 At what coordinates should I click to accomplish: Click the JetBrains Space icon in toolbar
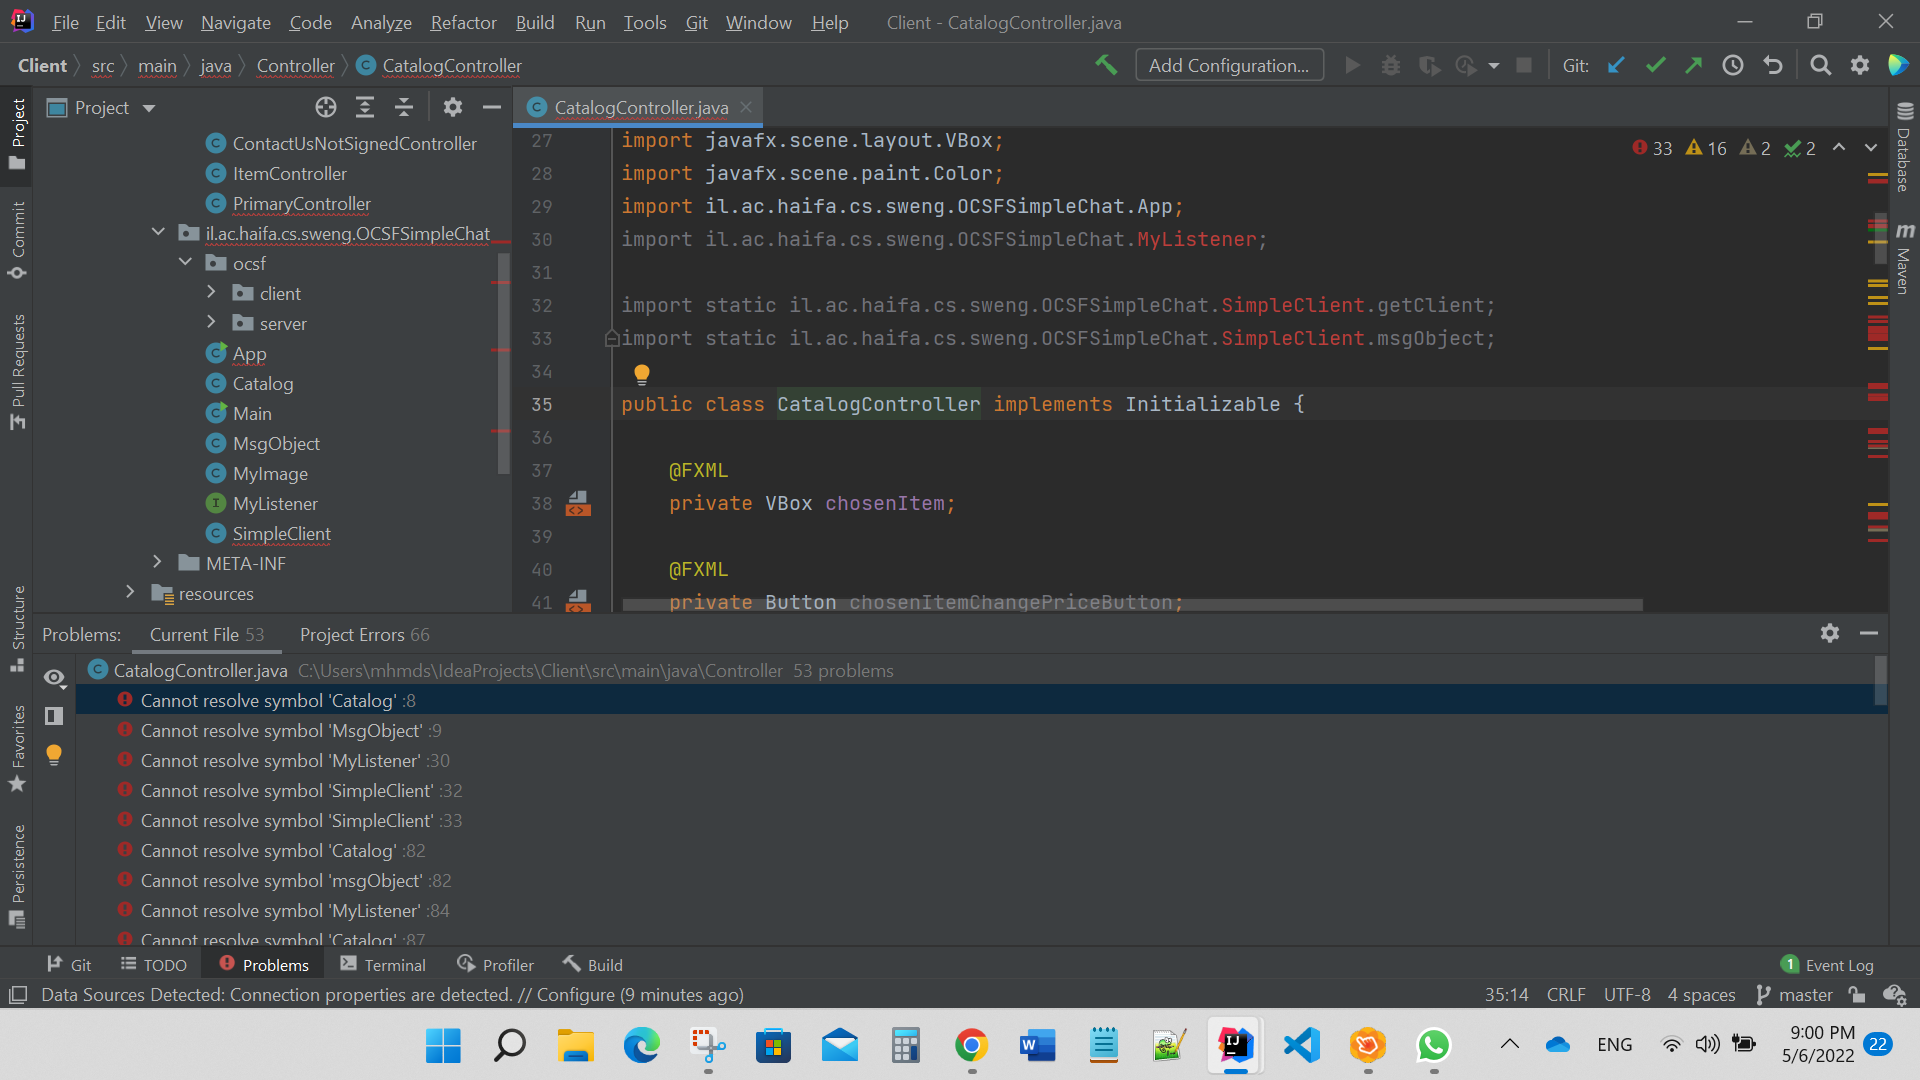click(x=1898, y=65)
